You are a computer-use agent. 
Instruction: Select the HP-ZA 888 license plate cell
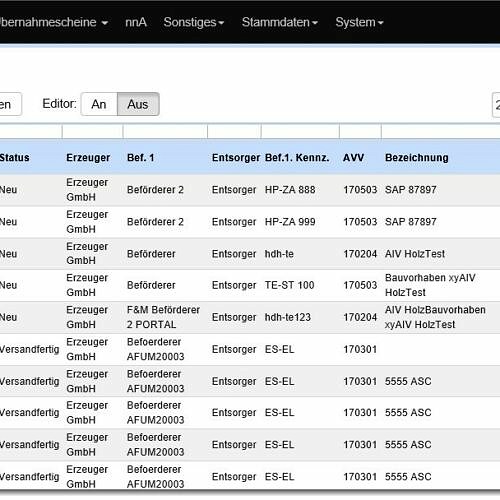[290, 190]
